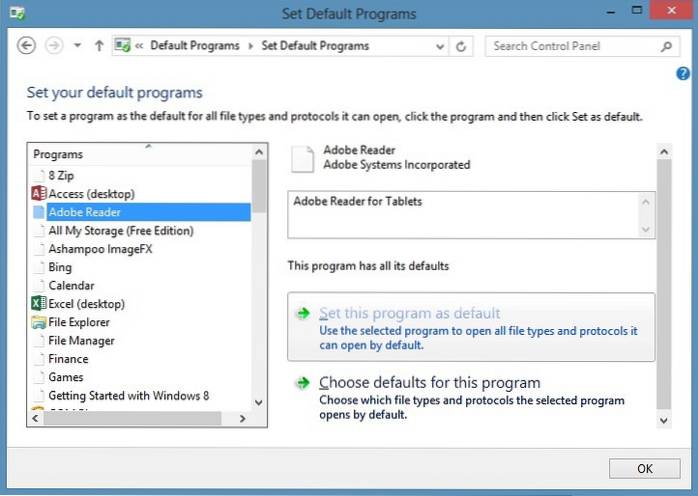Click the search magnifier icon
The height and width of the screenshot is (496, 698).
coord(667,46)
